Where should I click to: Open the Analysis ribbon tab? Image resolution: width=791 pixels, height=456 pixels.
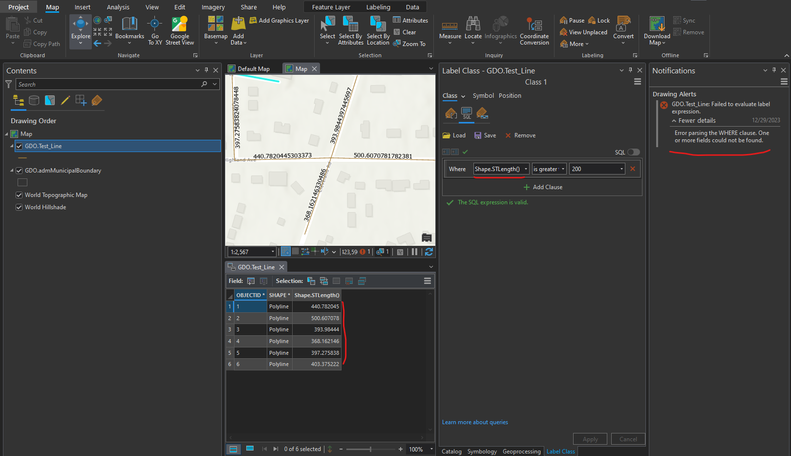coord(118,7)
